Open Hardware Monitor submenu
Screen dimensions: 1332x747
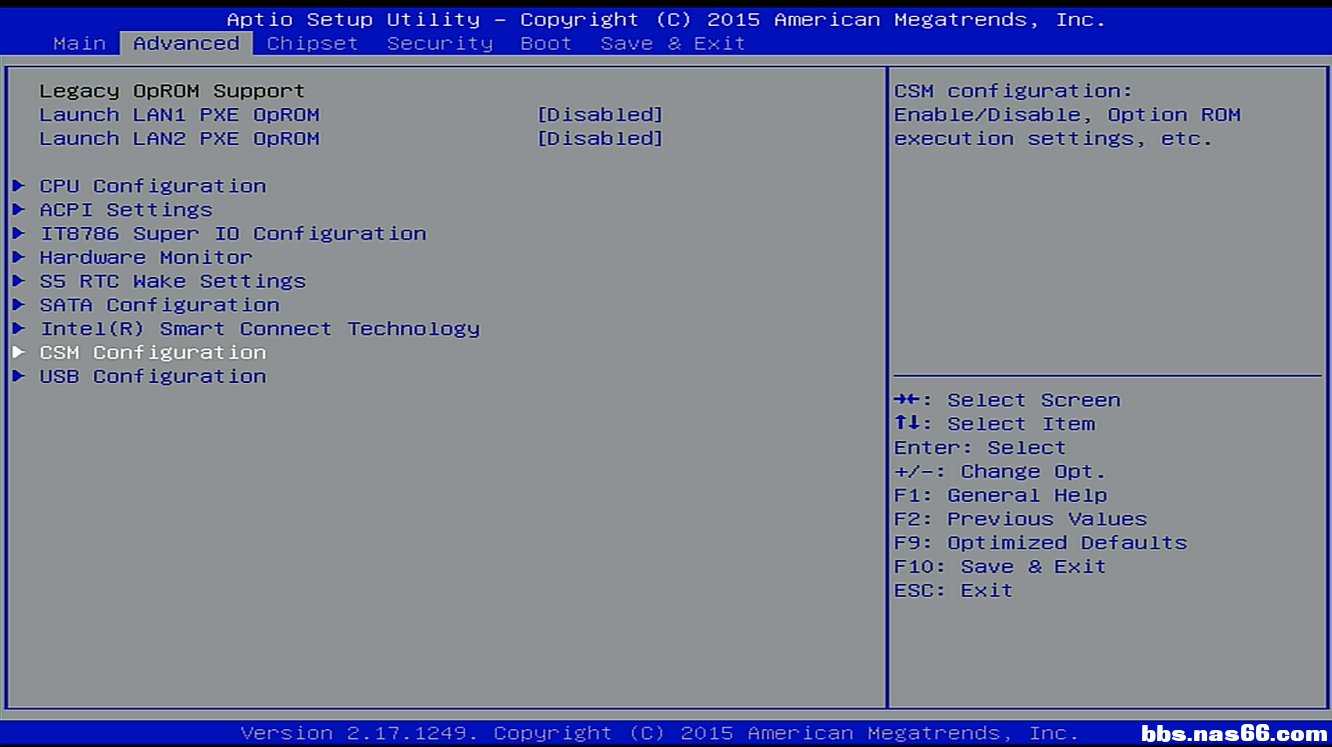146,258
